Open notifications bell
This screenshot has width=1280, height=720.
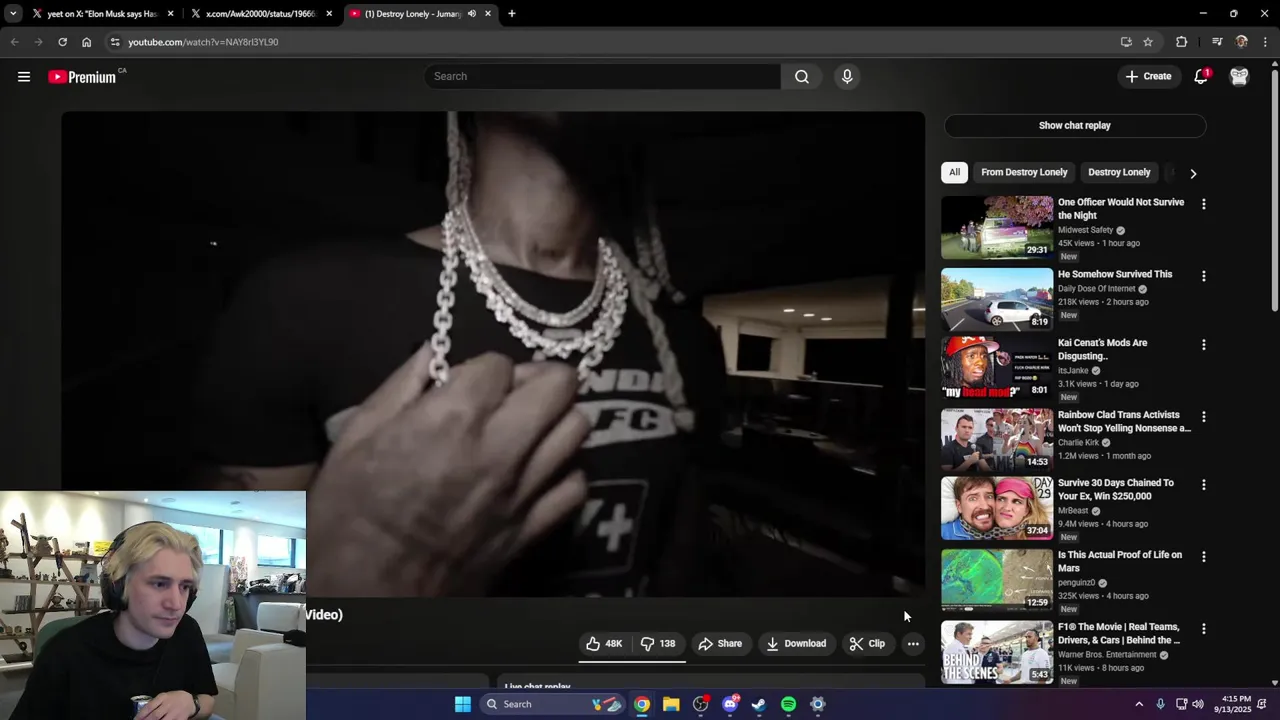click(x=1201, y=77)
